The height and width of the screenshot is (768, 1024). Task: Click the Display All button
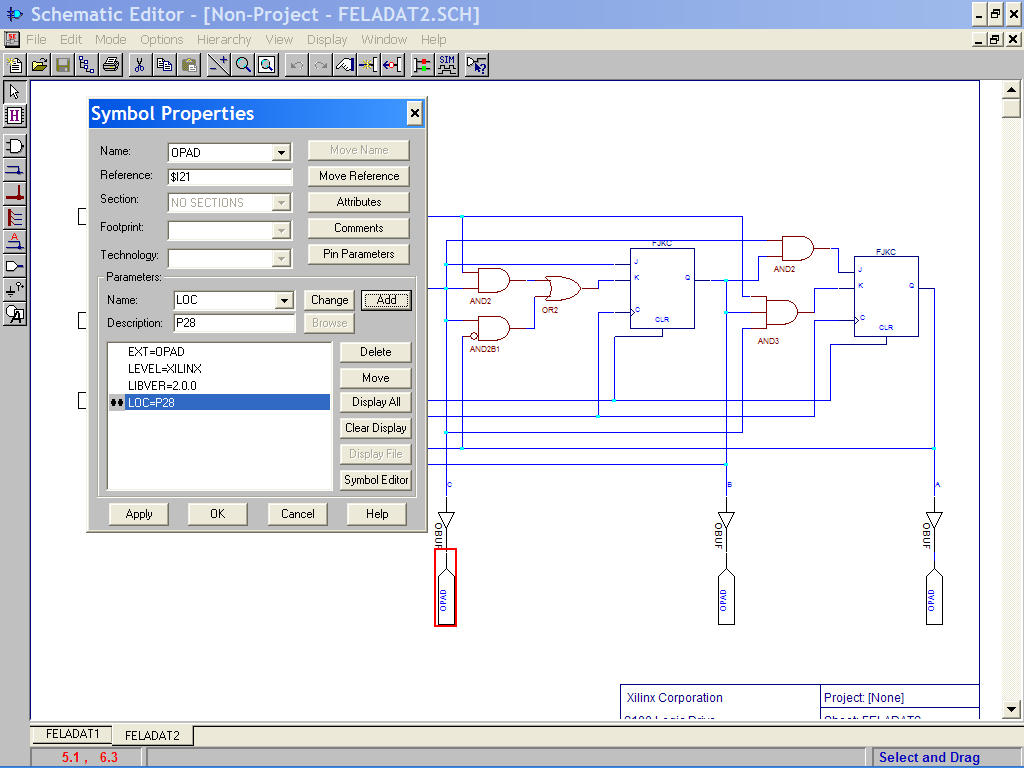[x=376, y=402]
